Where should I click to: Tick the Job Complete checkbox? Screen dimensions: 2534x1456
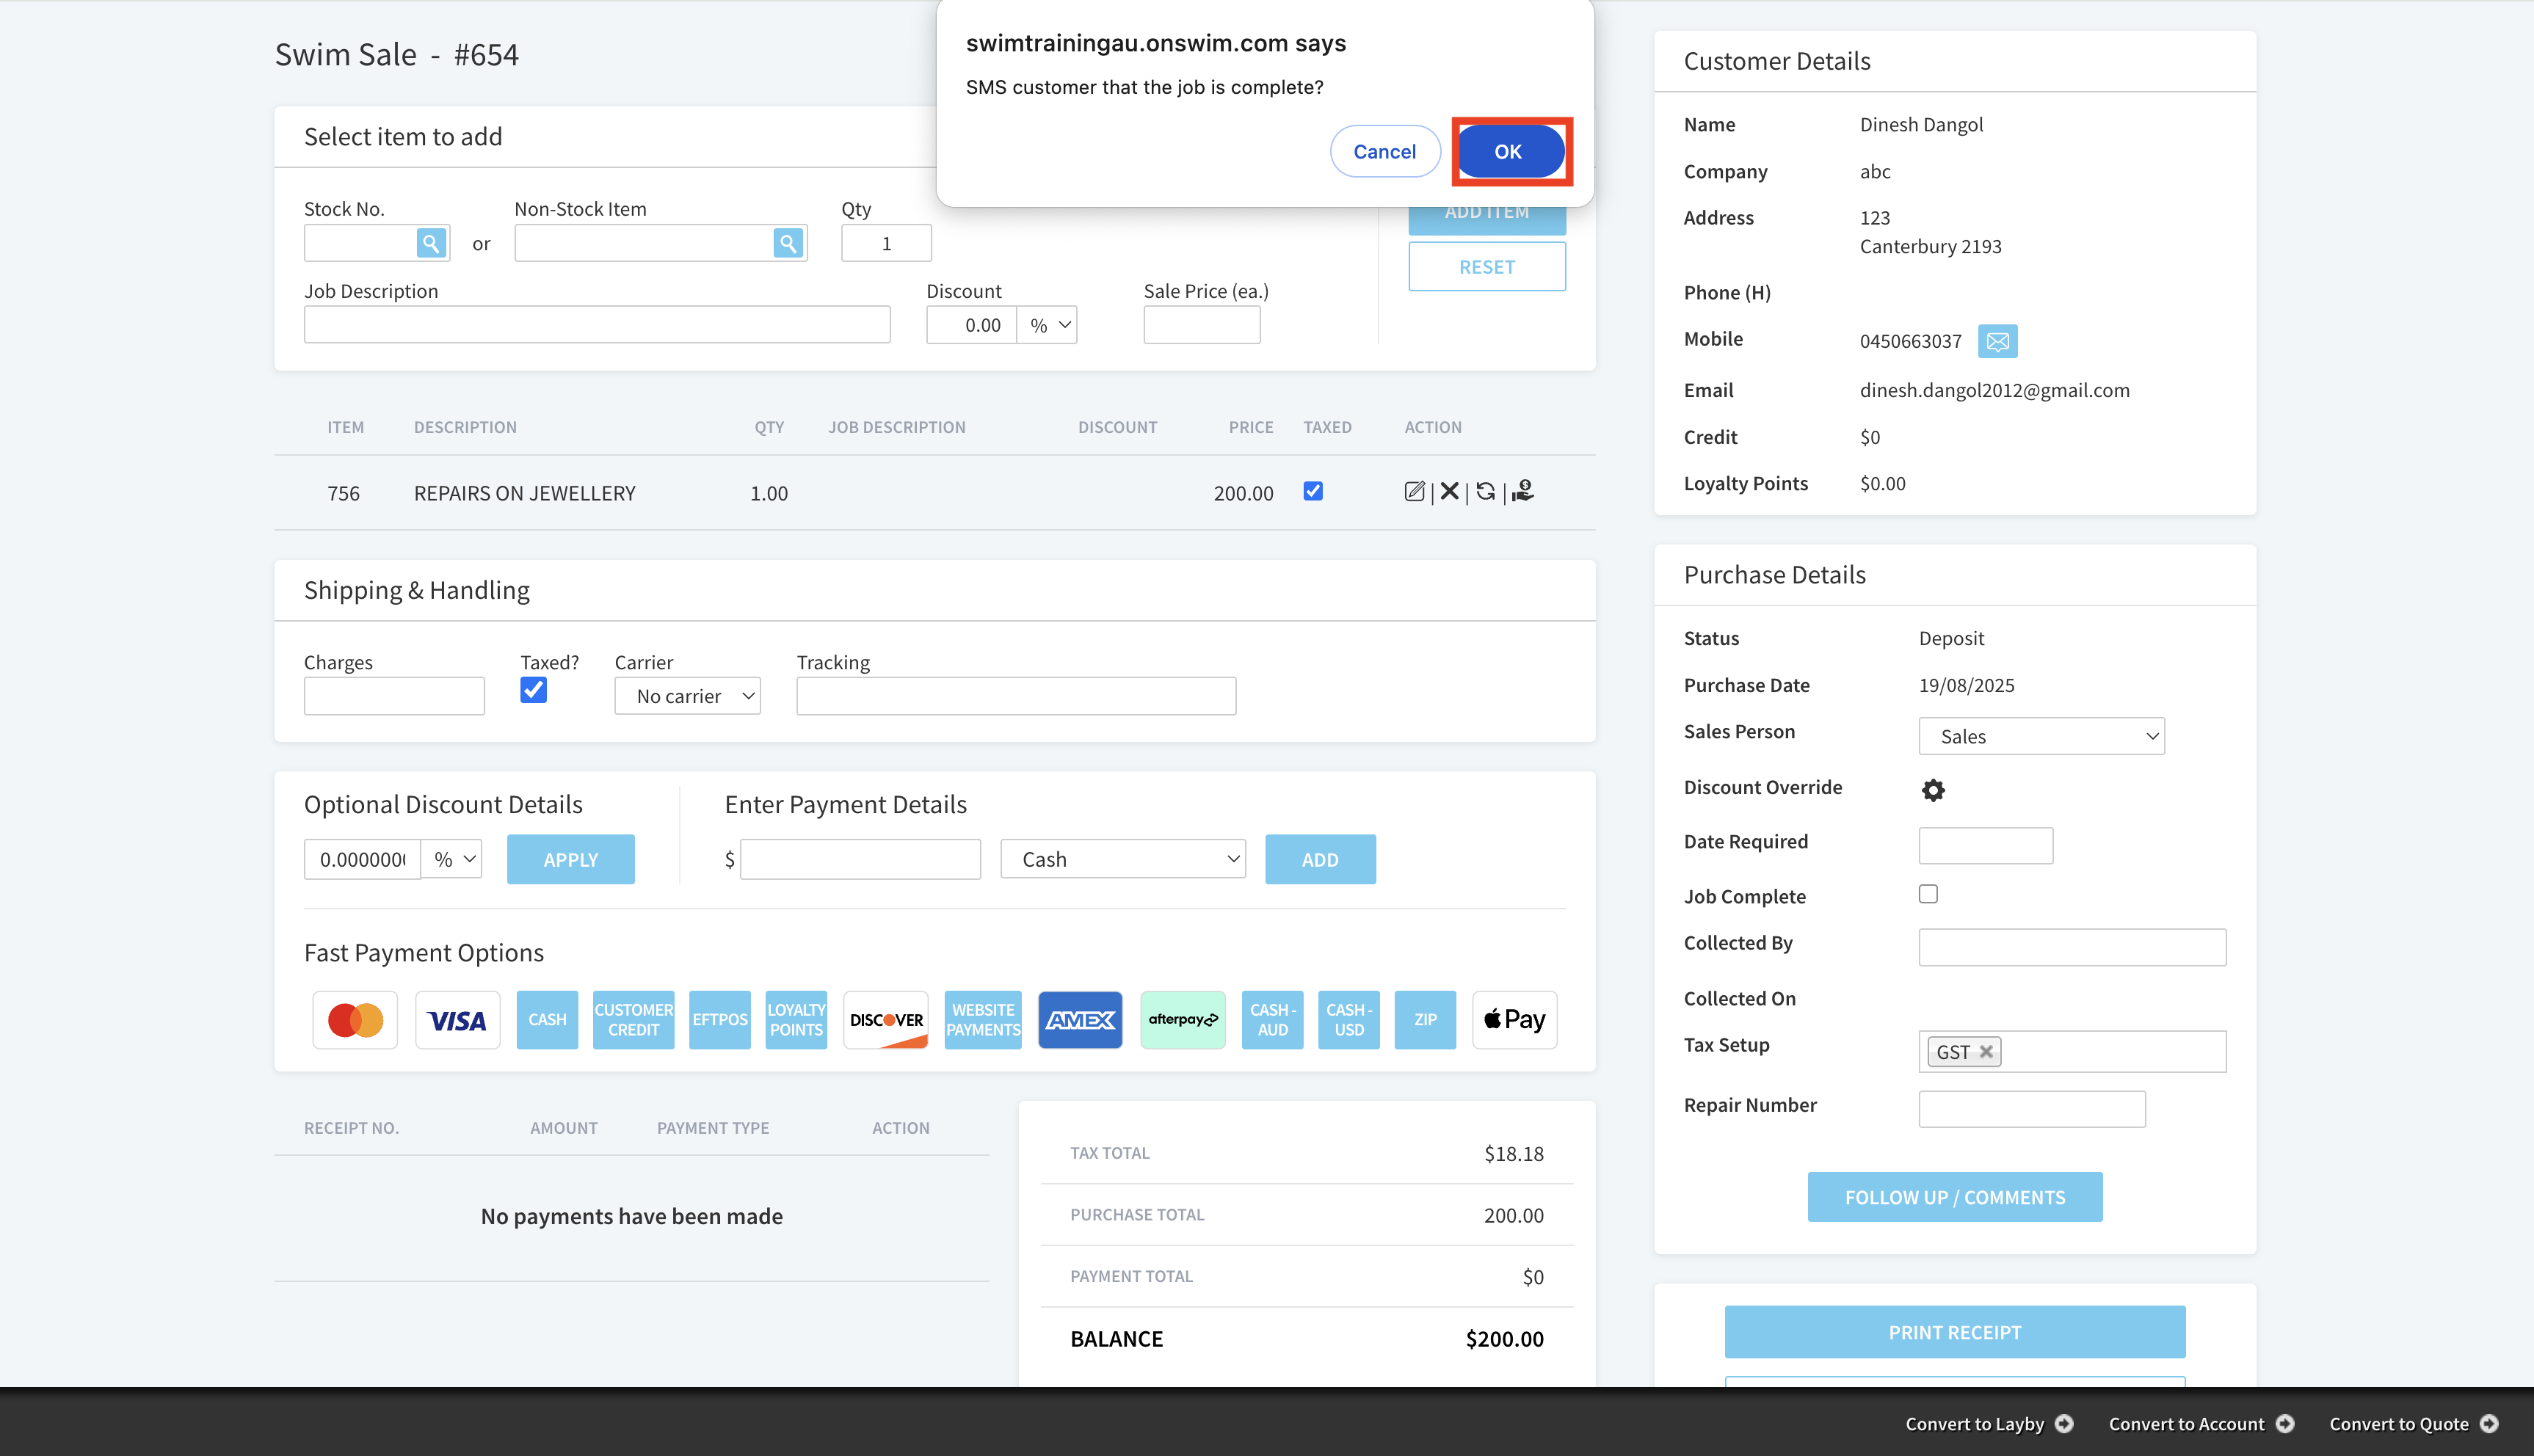click(x=1928, y=894)
